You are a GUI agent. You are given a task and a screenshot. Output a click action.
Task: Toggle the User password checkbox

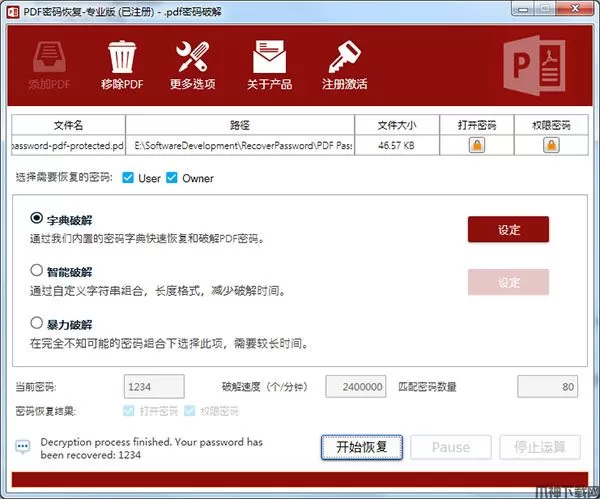[x=128, y=178]
